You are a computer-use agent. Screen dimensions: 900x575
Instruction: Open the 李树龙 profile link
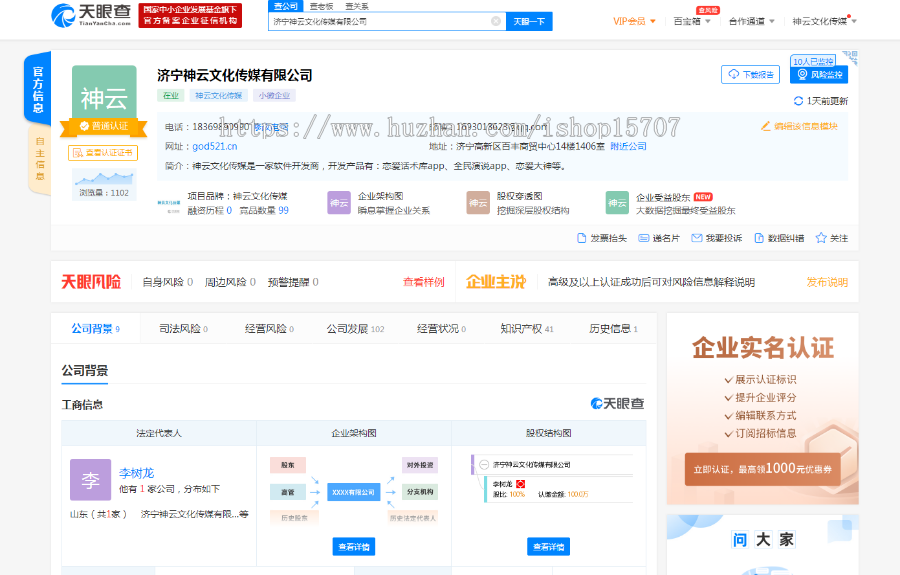pos(137,473)
